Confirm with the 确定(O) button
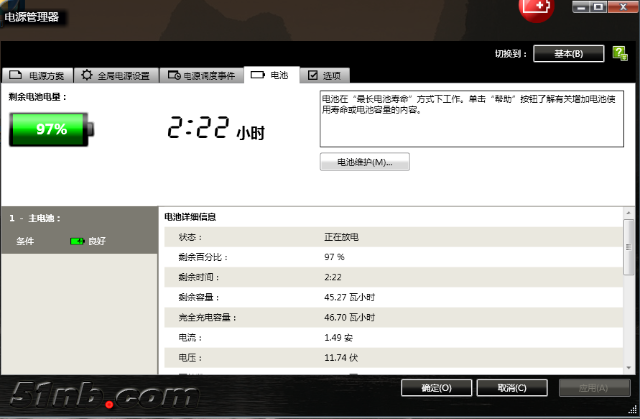 436,387
